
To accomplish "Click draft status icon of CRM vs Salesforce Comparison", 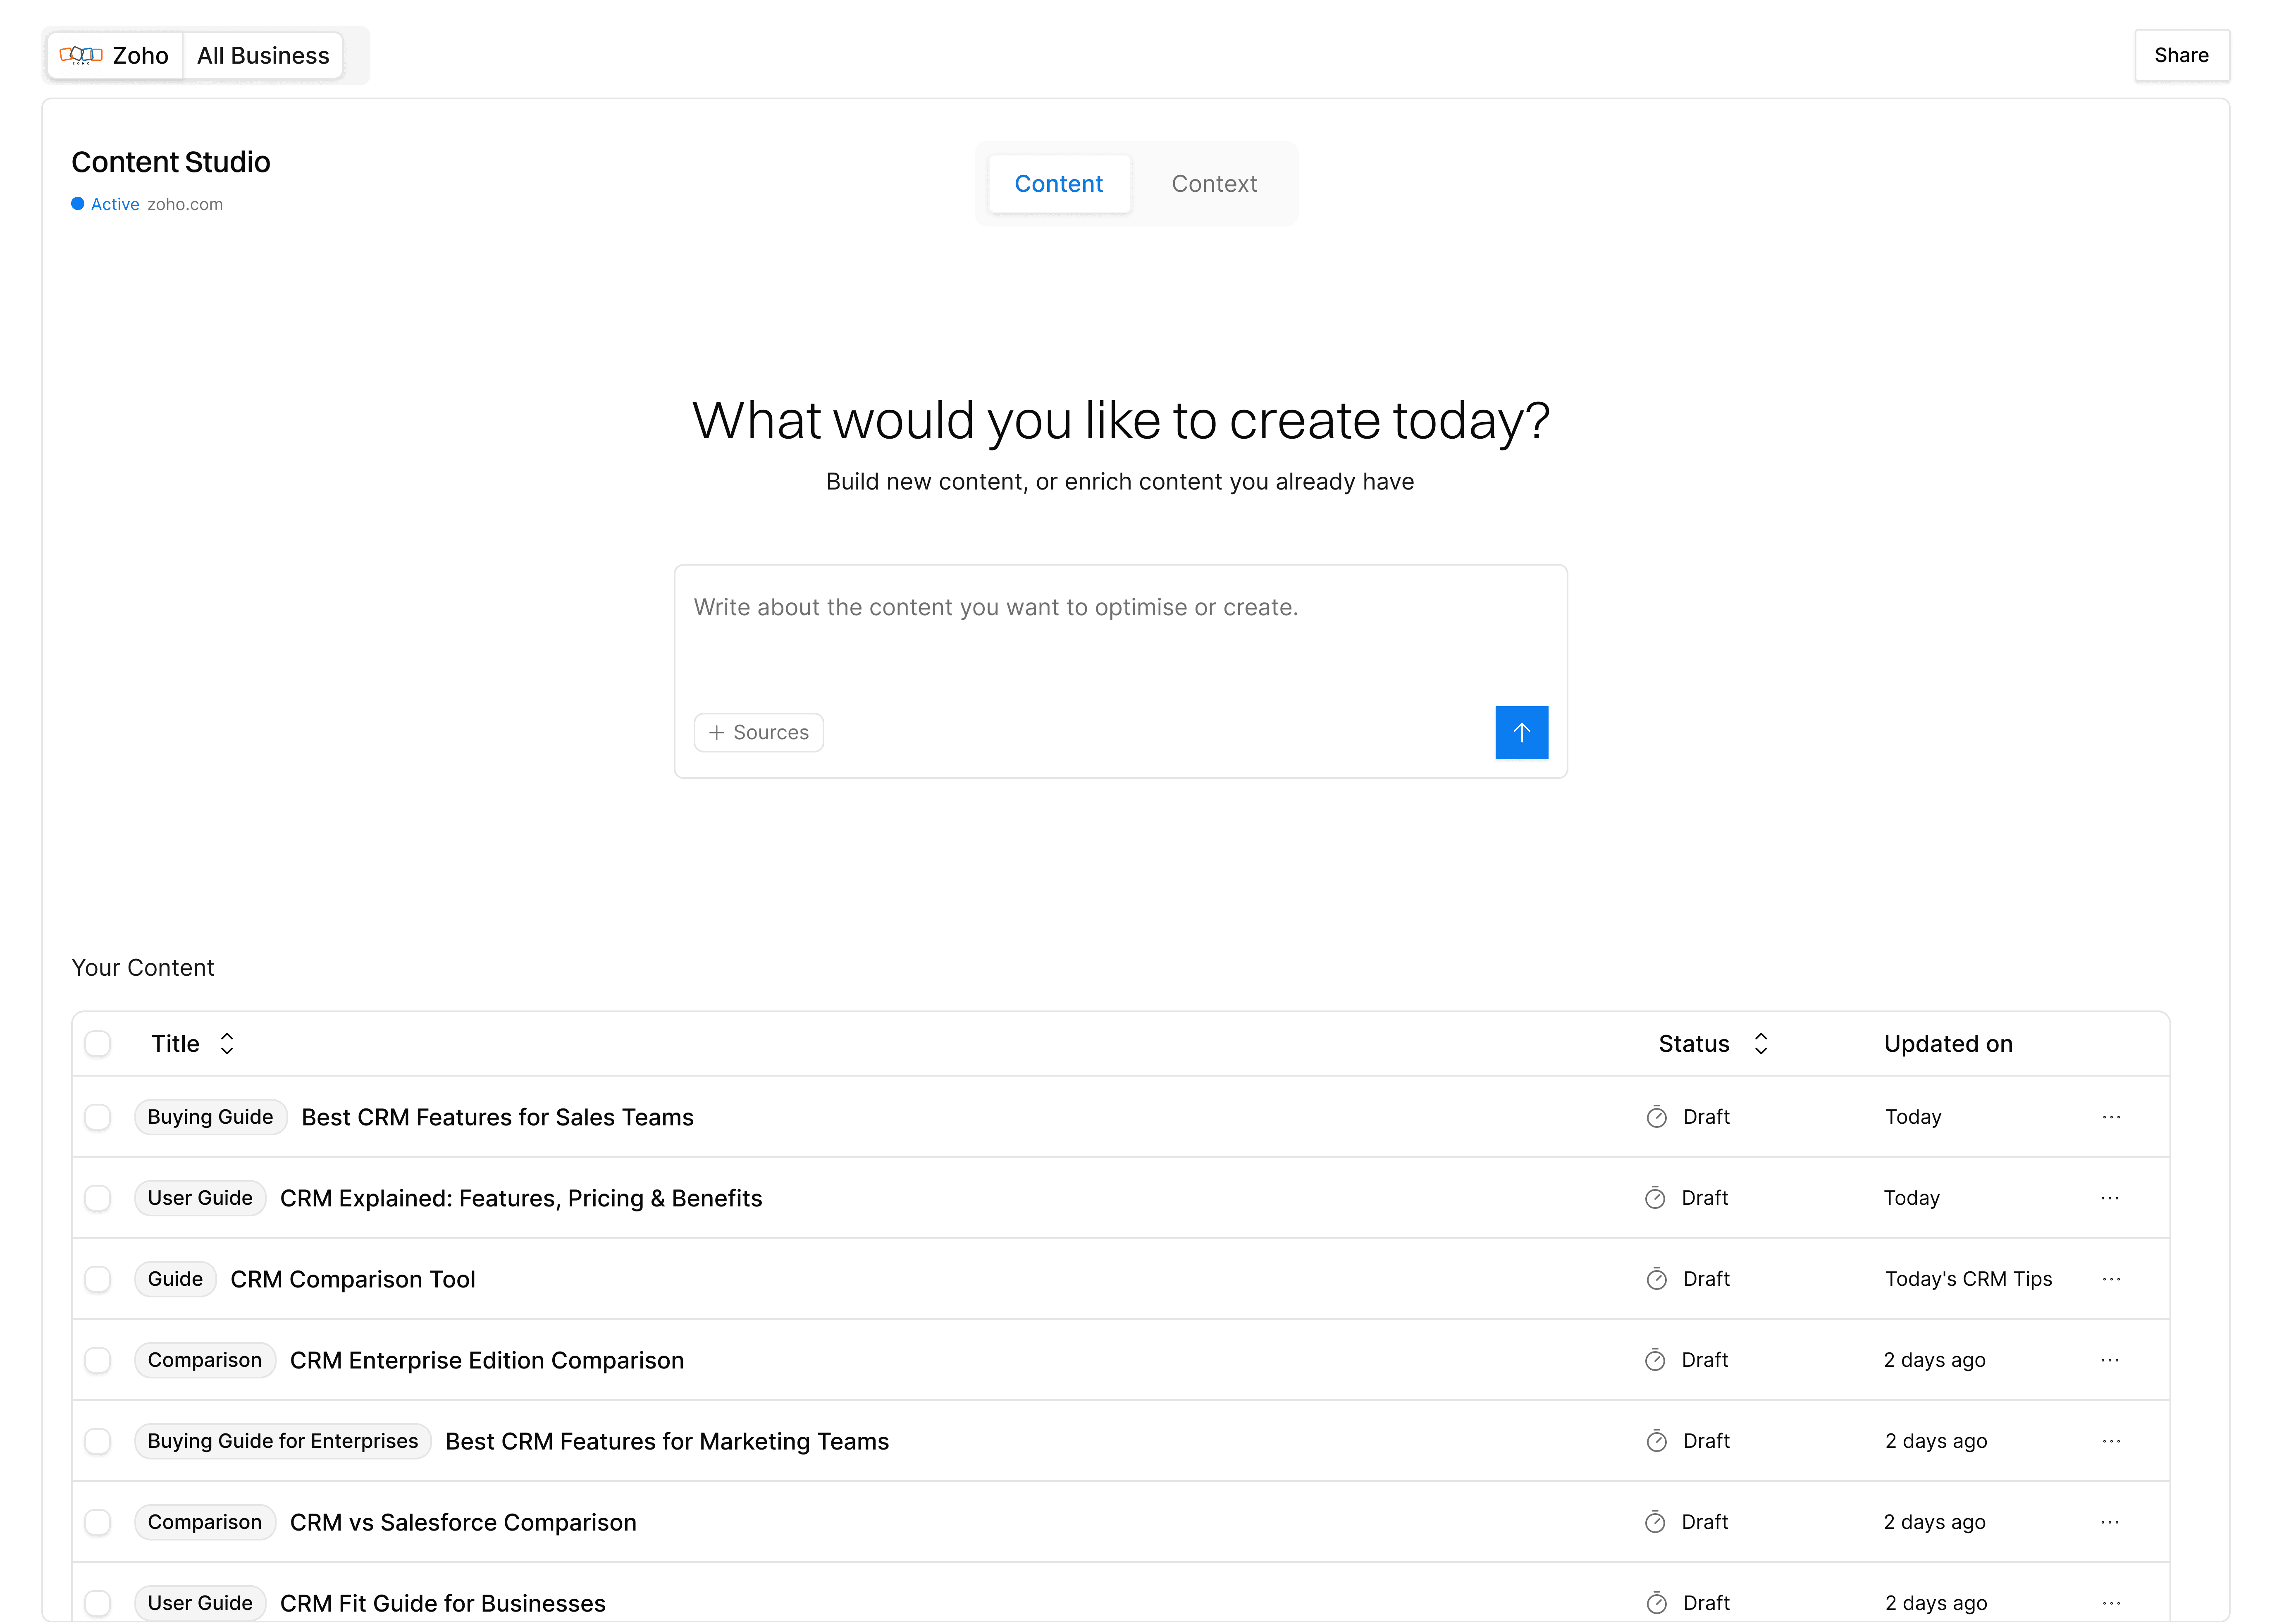I will point(1655,1522).
